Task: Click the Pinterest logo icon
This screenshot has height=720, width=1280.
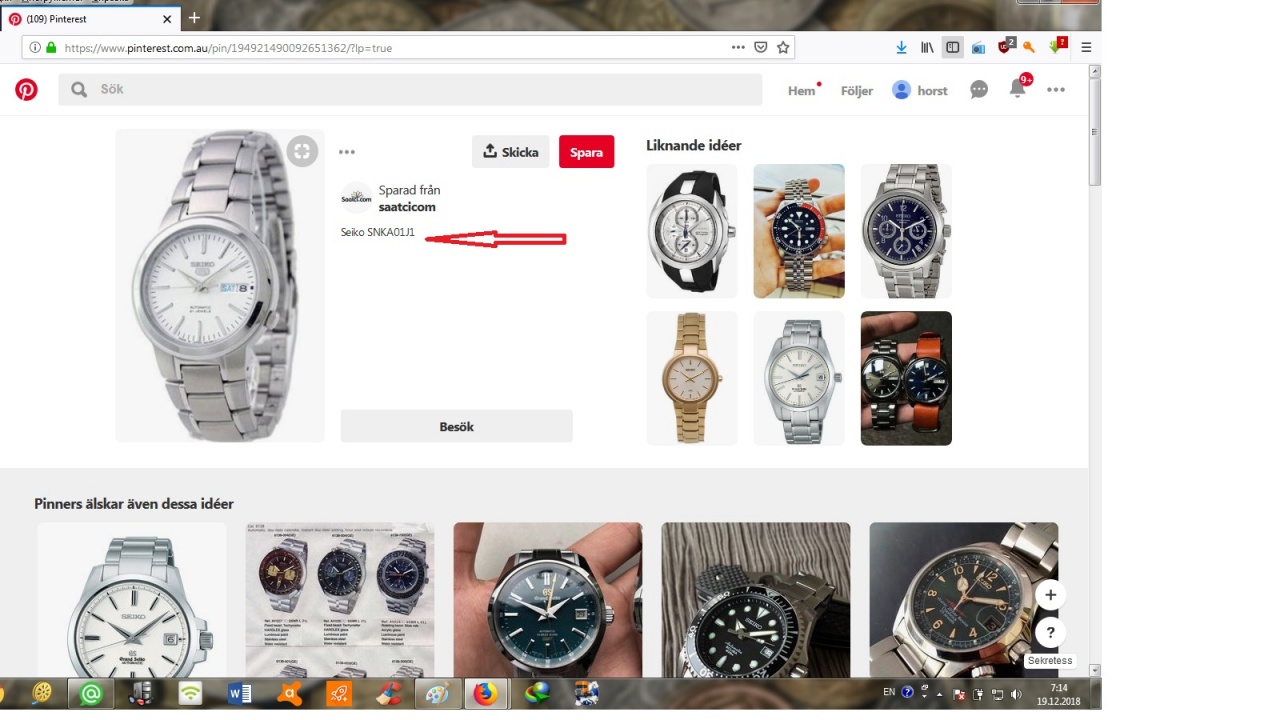Action: (x=26, y=90)
